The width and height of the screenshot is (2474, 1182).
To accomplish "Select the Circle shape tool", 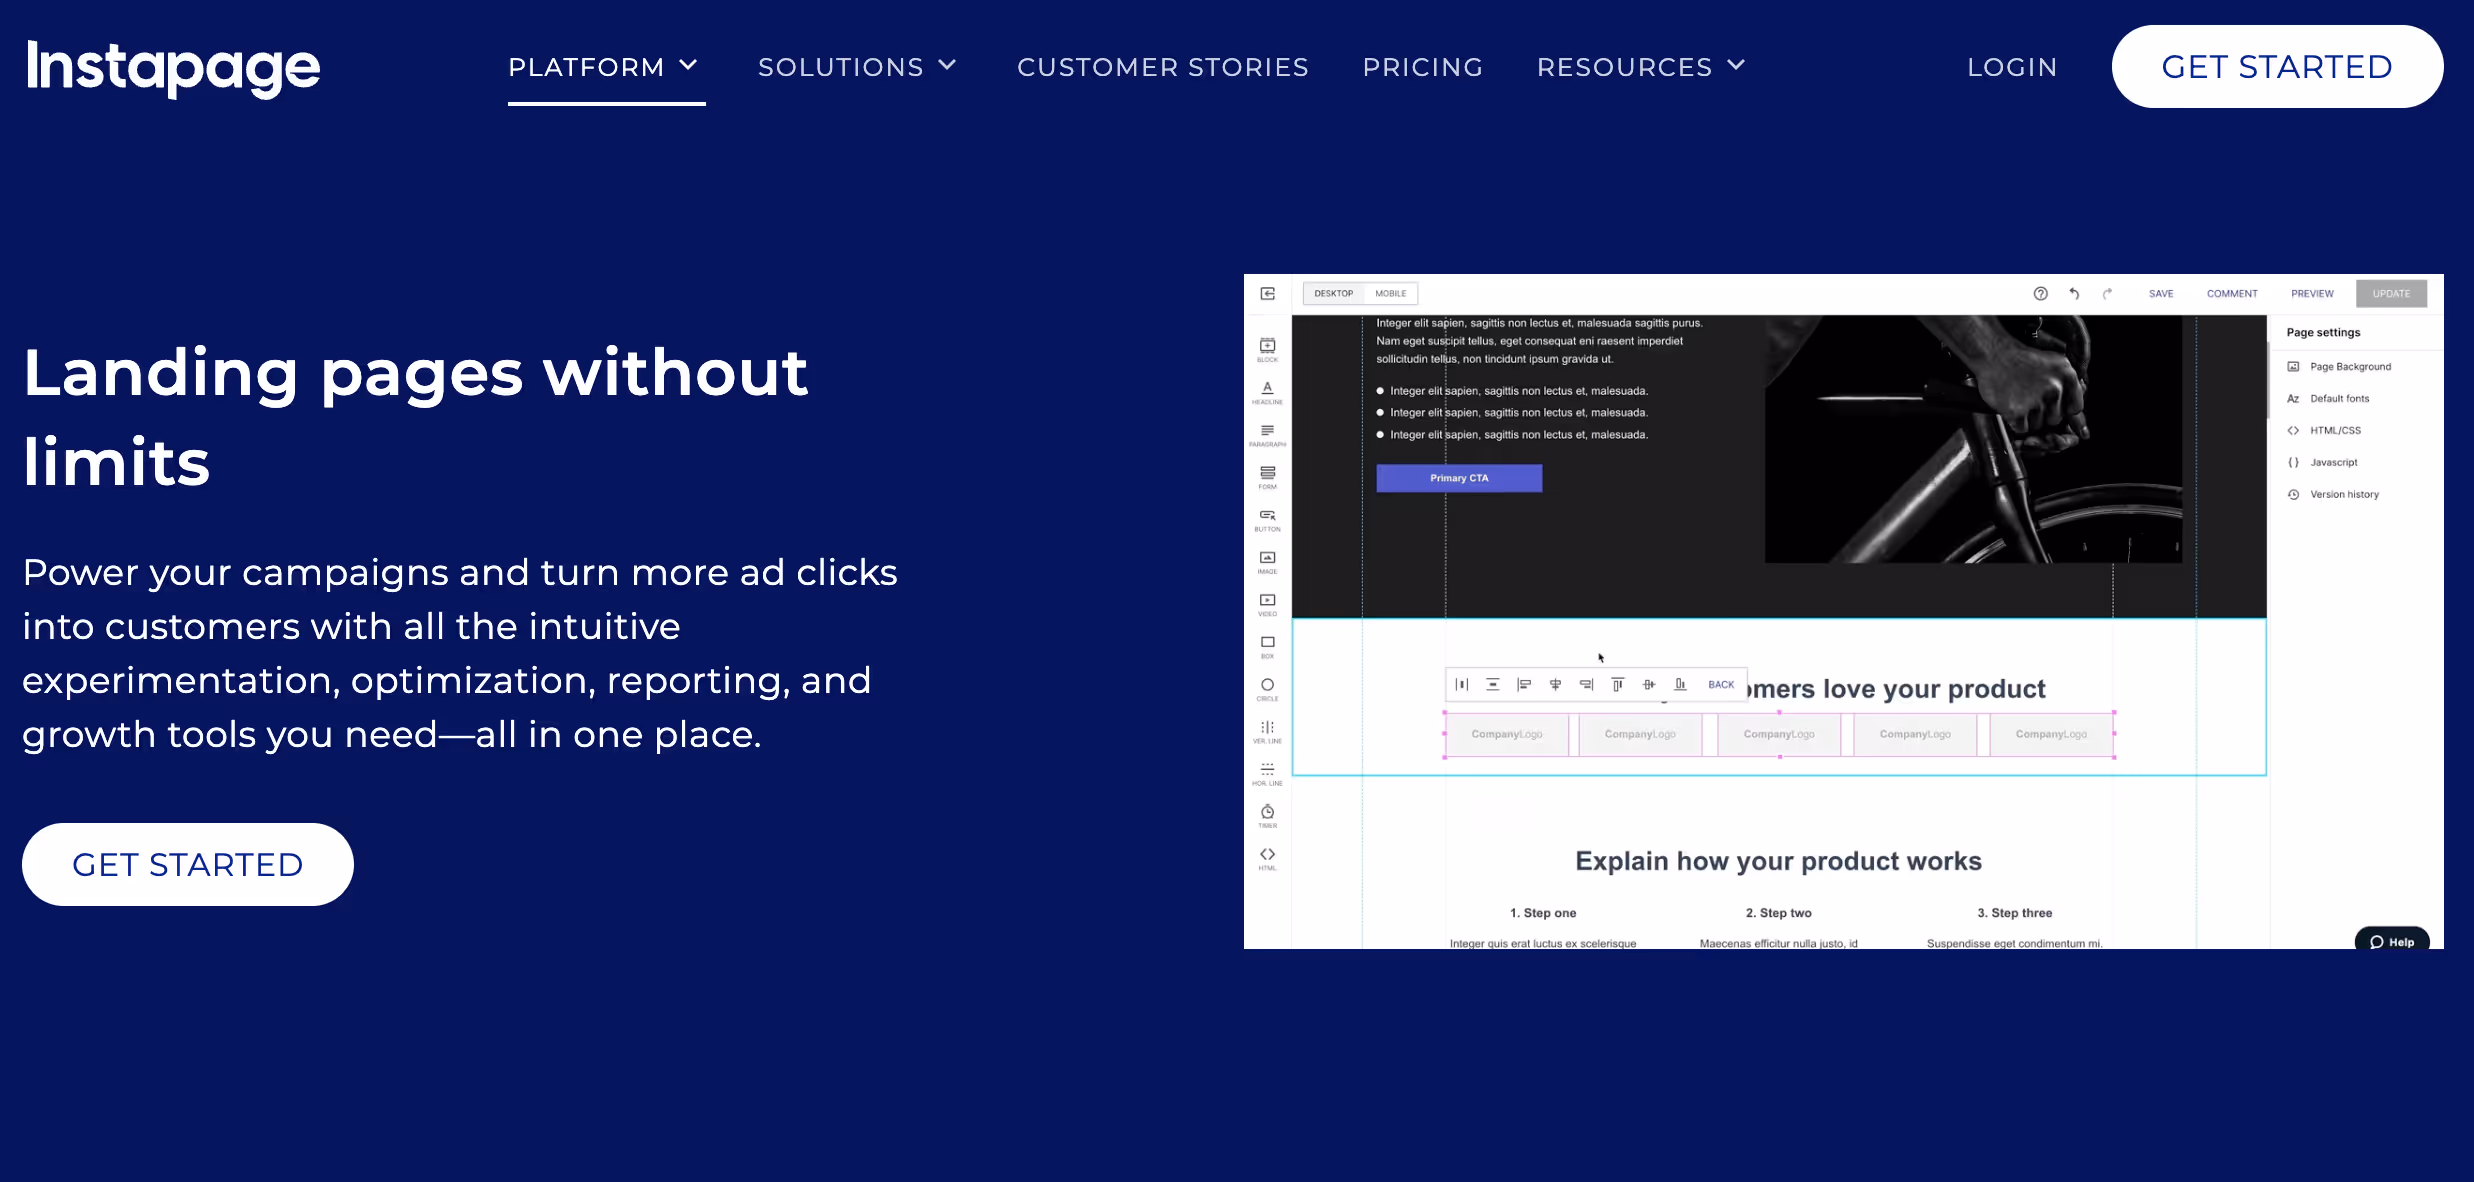I will pos(1267,688).
